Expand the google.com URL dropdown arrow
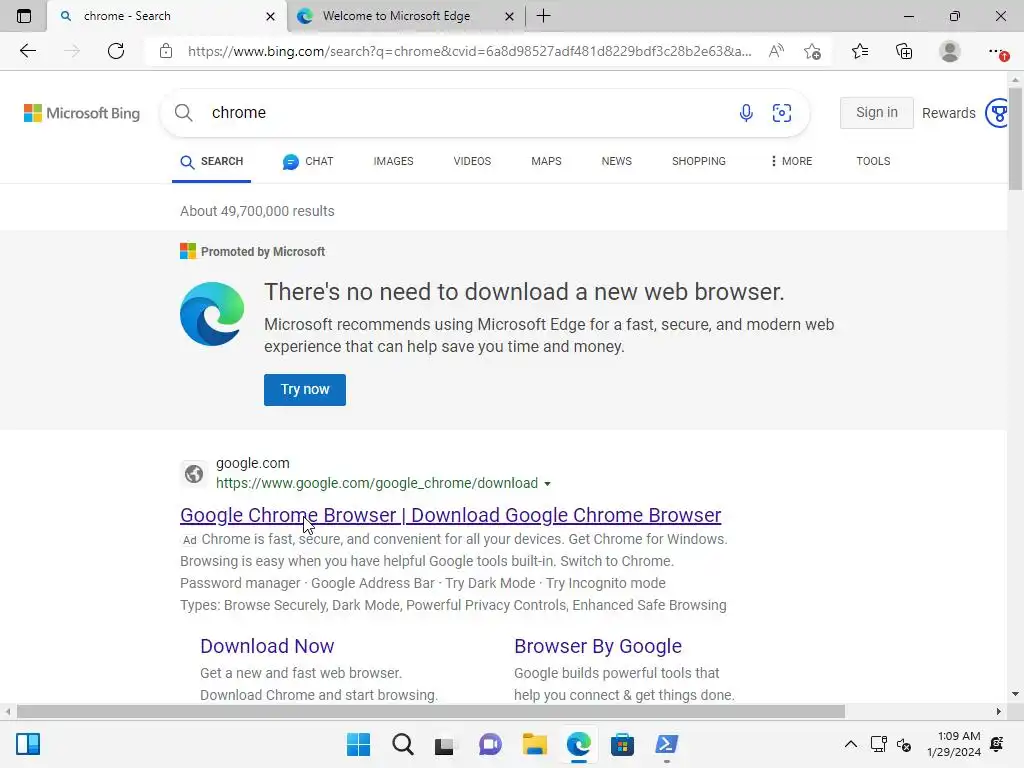 coord(547,484)
